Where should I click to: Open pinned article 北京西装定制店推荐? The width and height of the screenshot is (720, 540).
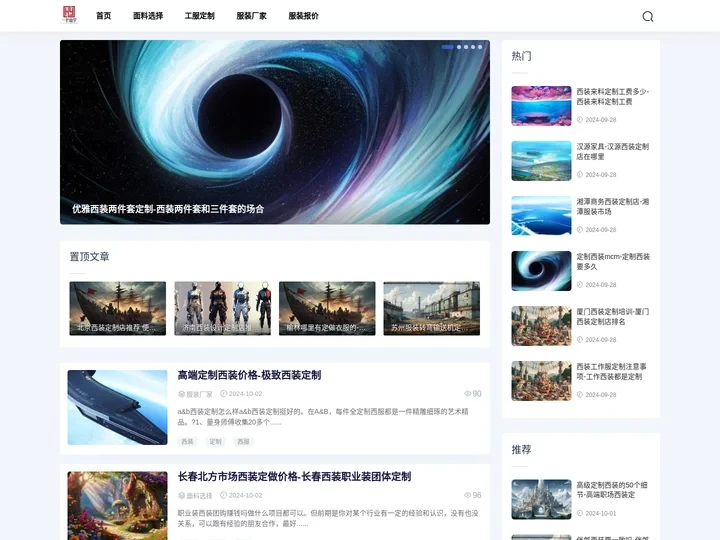[118, 308]
